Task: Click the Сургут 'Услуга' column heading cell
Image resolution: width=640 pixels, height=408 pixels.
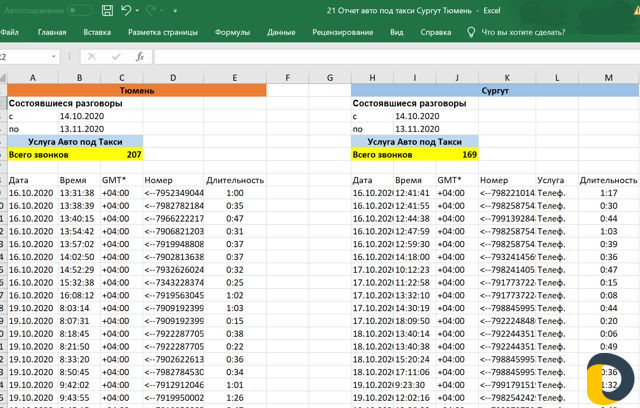Action: click(x=557, y=180)
